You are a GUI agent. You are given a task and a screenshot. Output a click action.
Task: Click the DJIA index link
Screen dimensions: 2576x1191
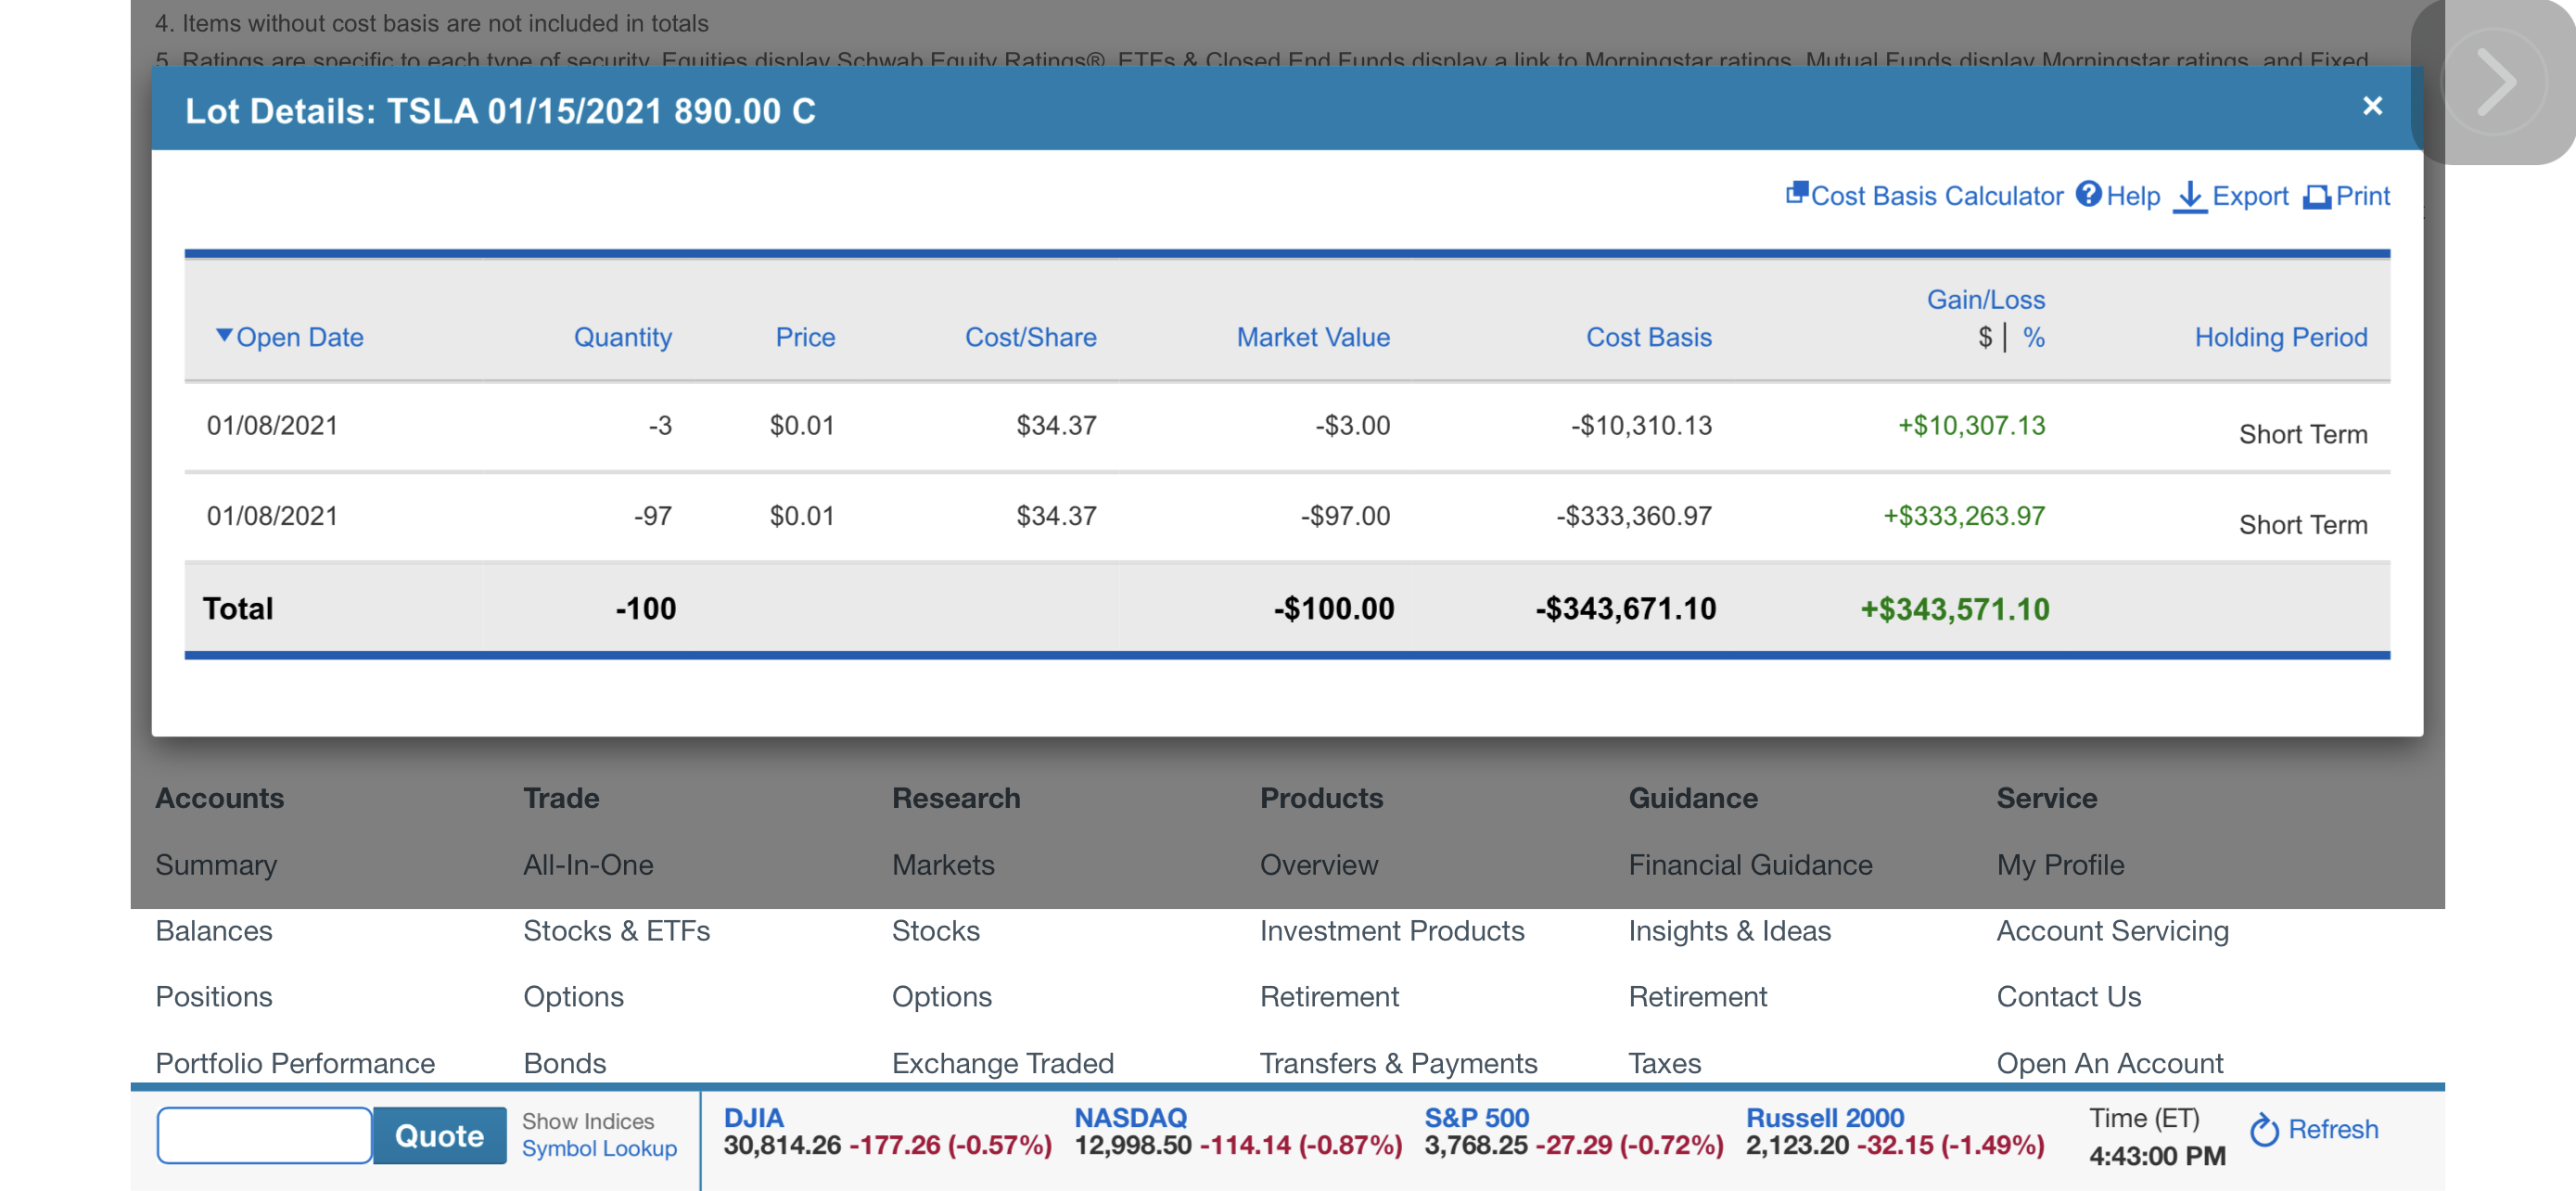click(753, 1117)
